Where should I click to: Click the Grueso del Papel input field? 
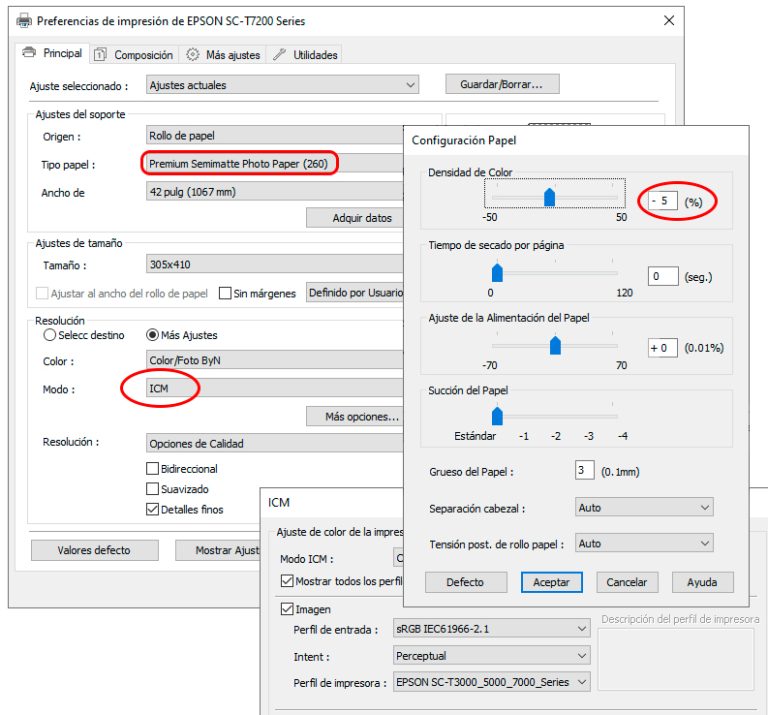(584, 470)
